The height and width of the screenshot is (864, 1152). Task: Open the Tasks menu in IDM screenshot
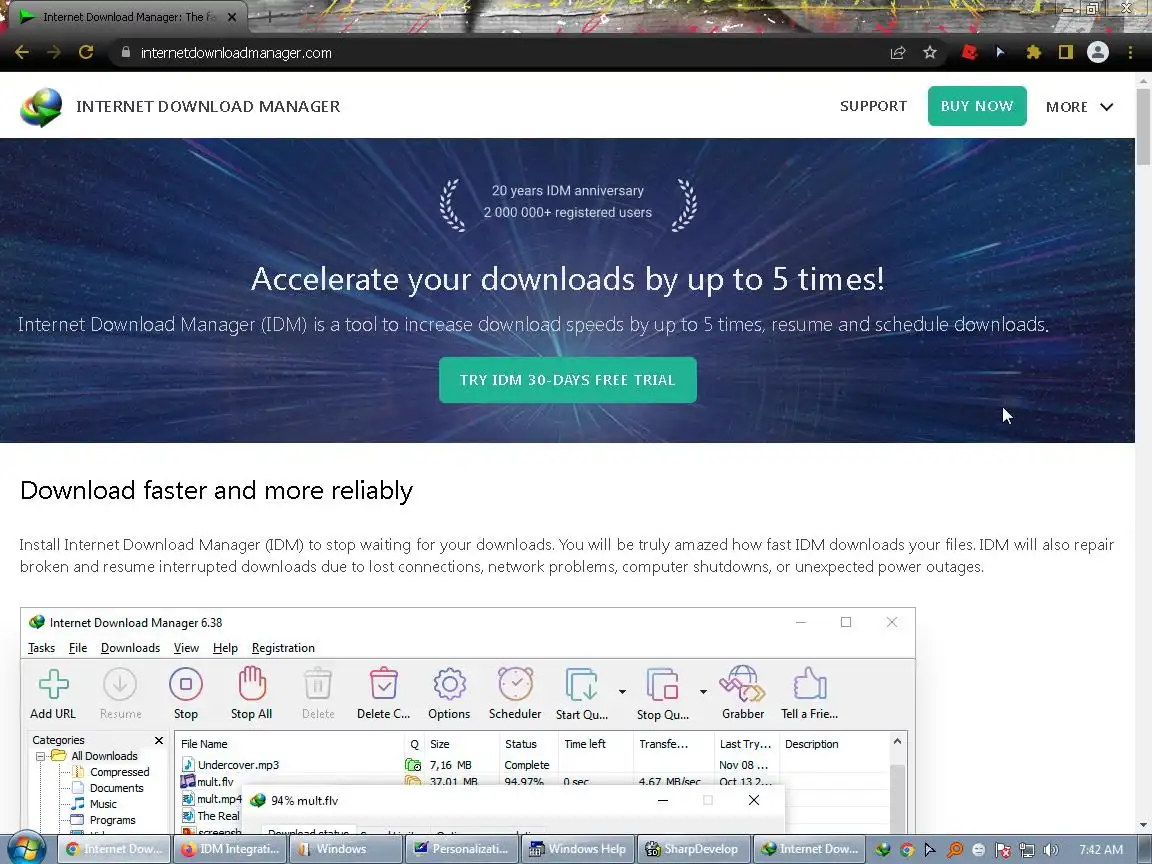coord(41,647)
